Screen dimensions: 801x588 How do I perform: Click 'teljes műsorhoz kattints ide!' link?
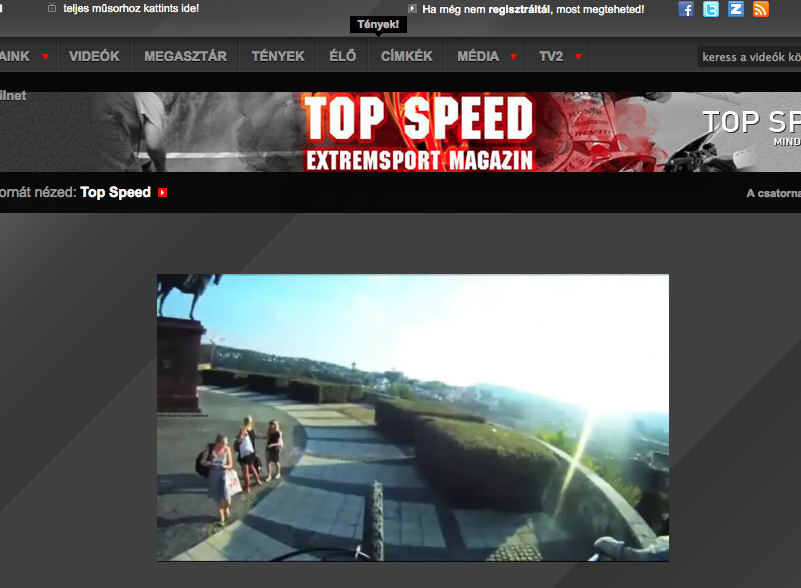click(131, 8)
